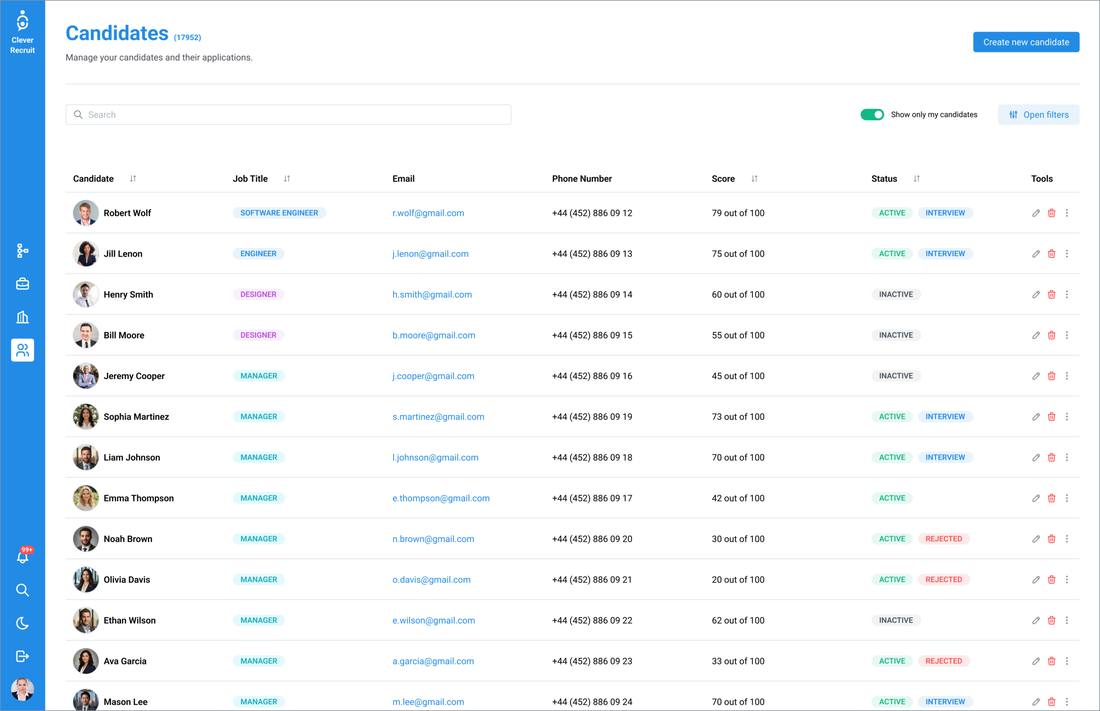1100x711 pixels.
Task: Open more options for Sophia Martinez
Action: coord(1066,417)
